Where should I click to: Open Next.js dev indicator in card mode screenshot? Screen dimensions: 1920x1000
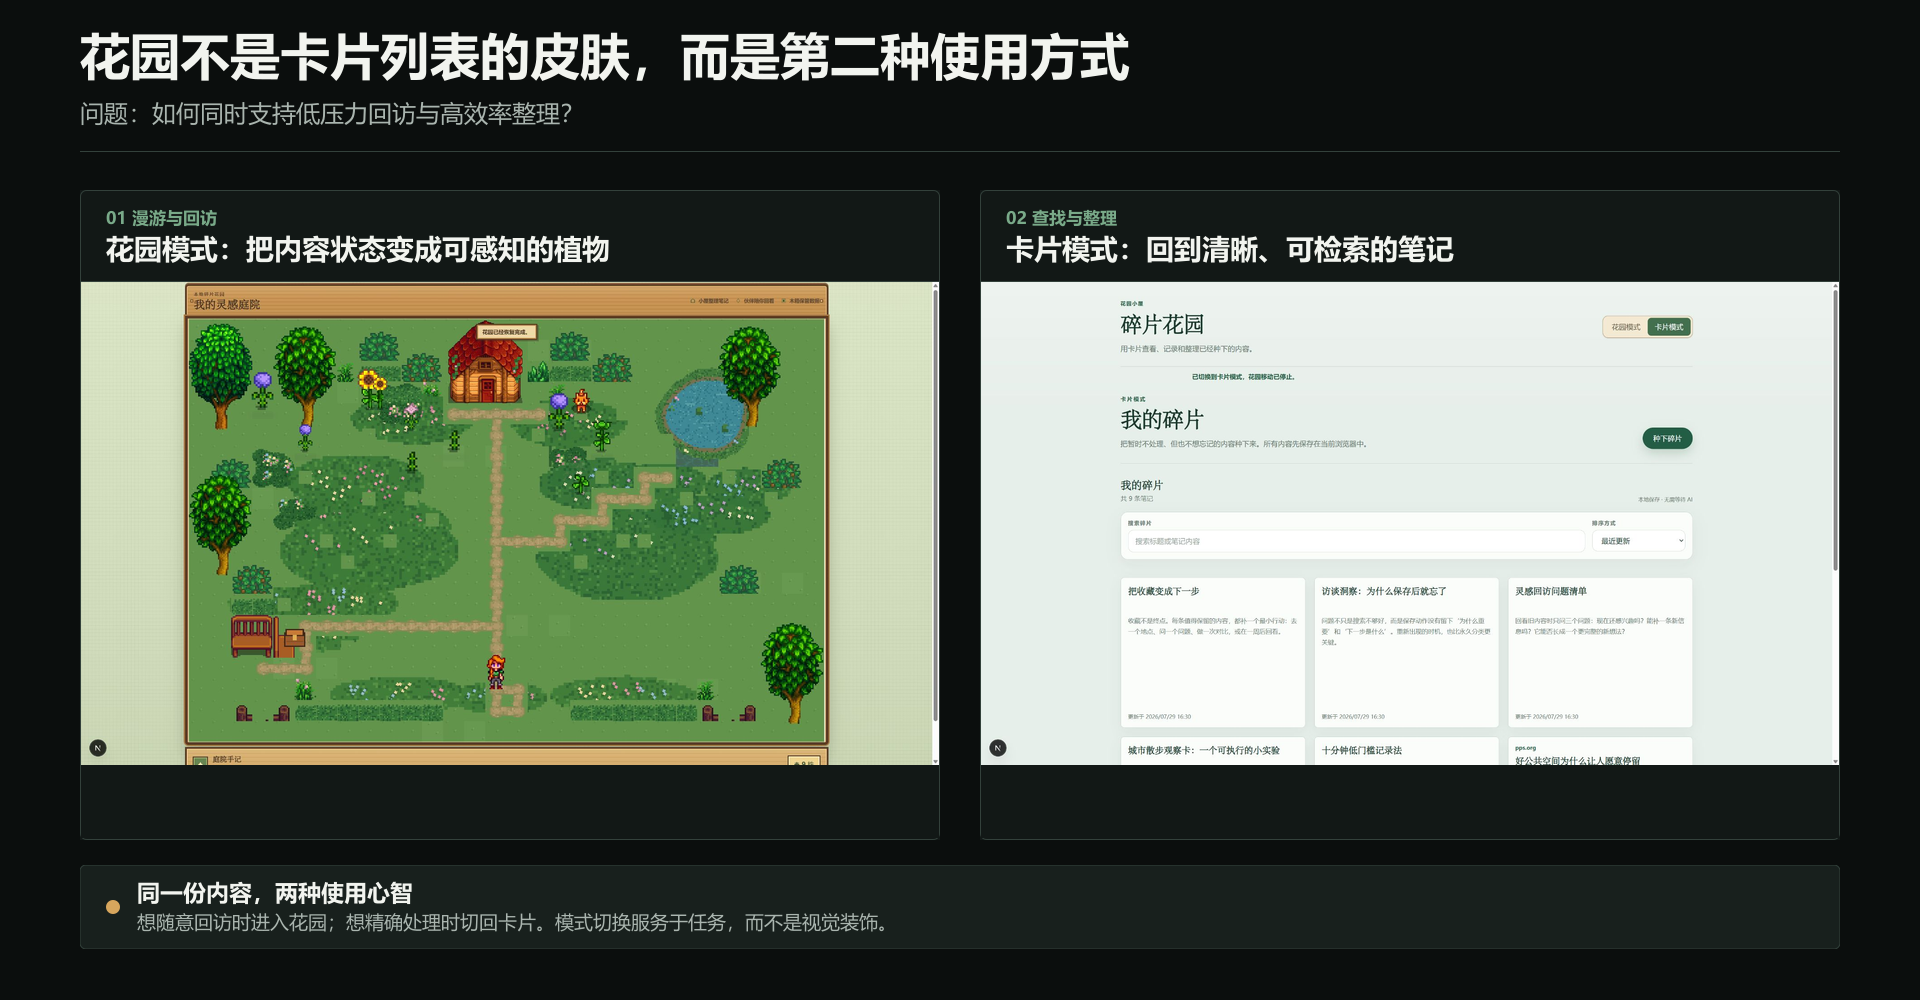(997, 748)
